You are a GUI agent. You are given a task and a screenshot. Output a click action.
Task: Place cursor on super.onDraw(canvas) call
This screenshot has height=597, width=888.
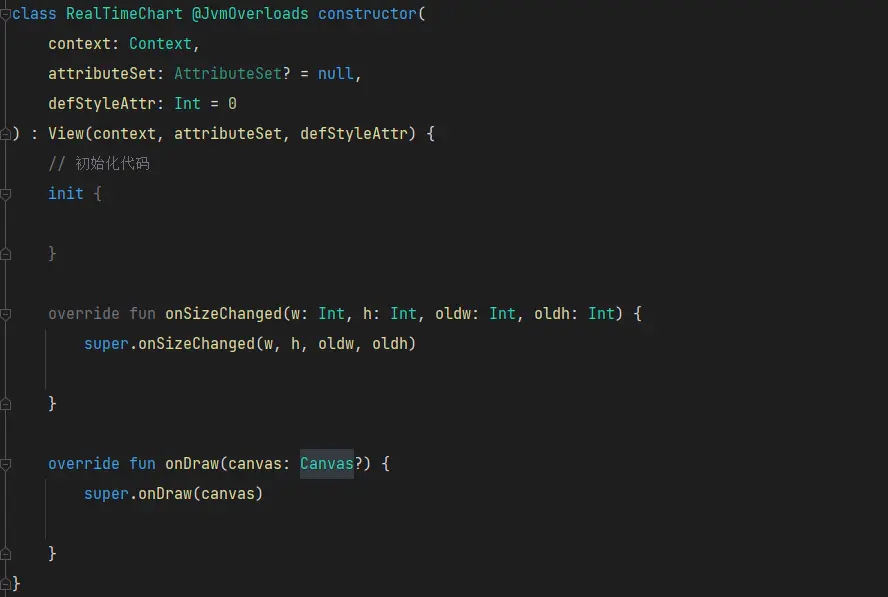173,494
